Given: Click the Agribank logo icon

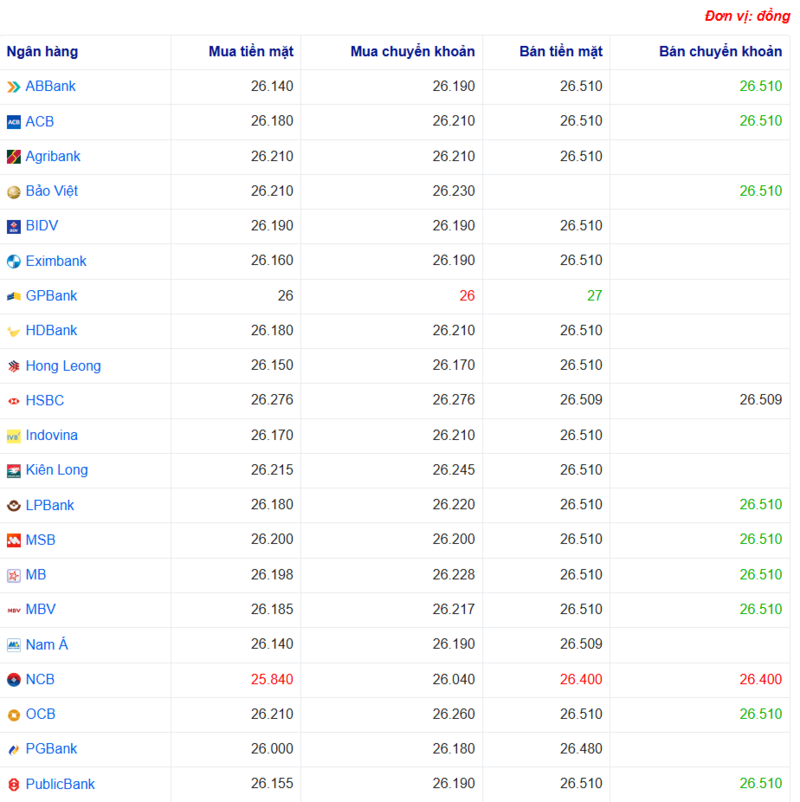Looking at the screenshot, I should (14, 157).
